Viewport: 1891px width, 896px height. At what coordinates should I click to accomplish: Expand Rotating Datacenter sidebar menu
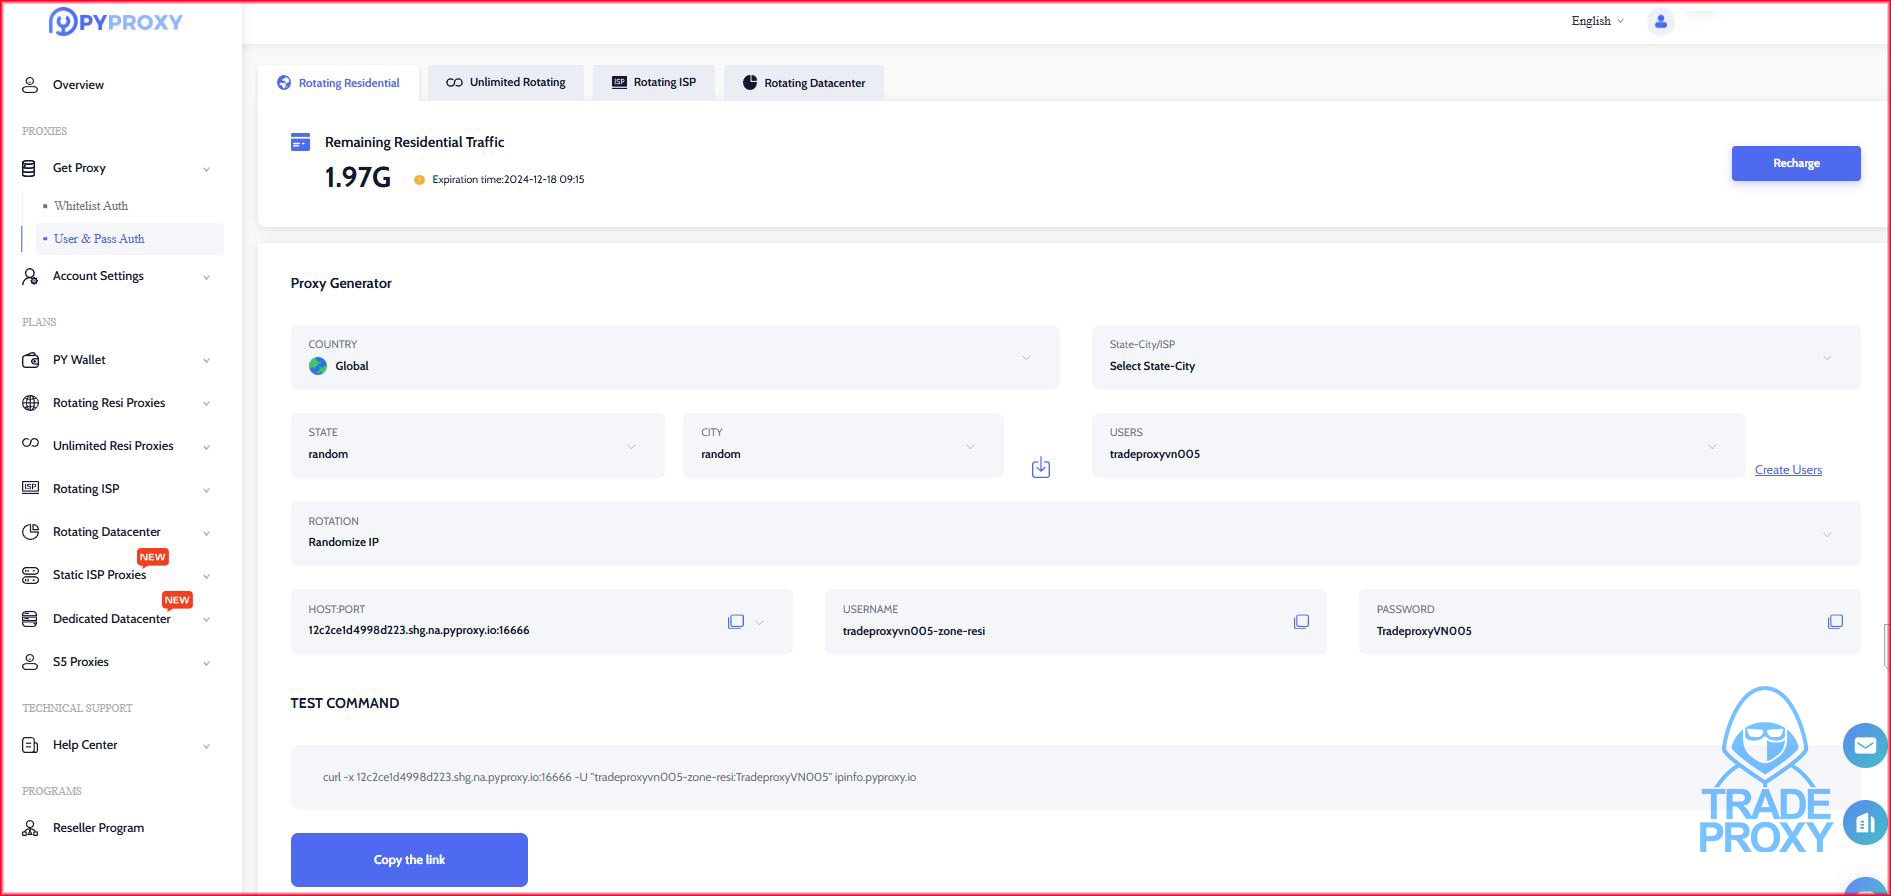tap(206, 533)
